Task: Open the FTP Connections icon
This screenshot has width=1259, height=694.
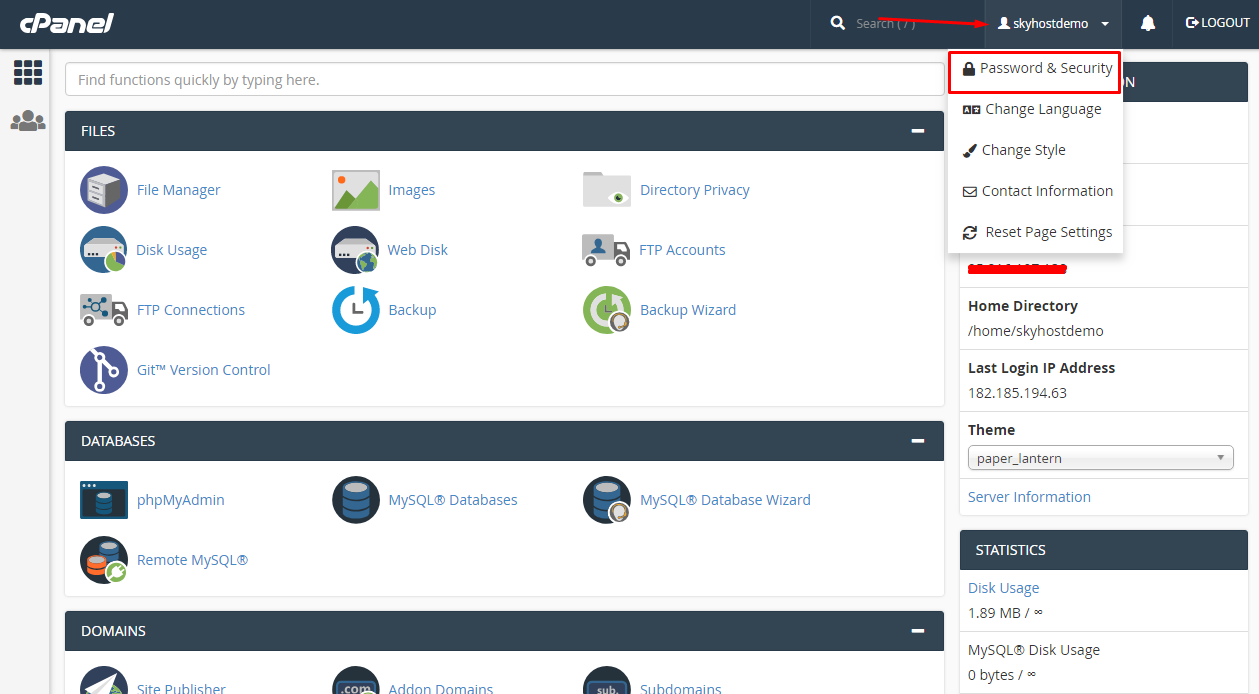Action: [x=104, y=310]
